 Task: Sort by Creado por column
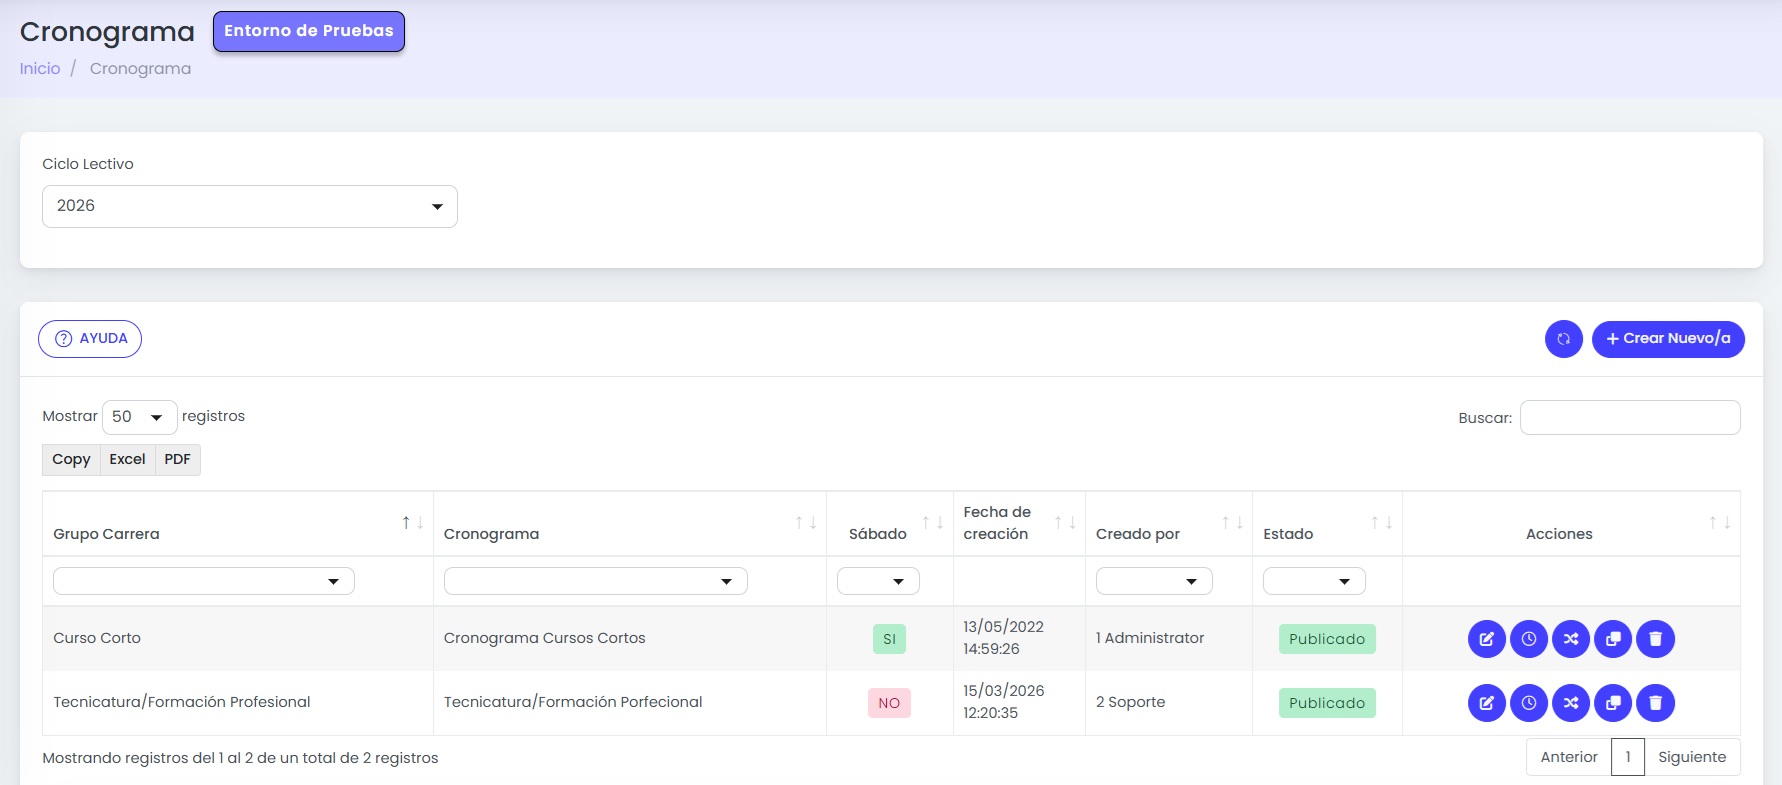[1169, 524]
